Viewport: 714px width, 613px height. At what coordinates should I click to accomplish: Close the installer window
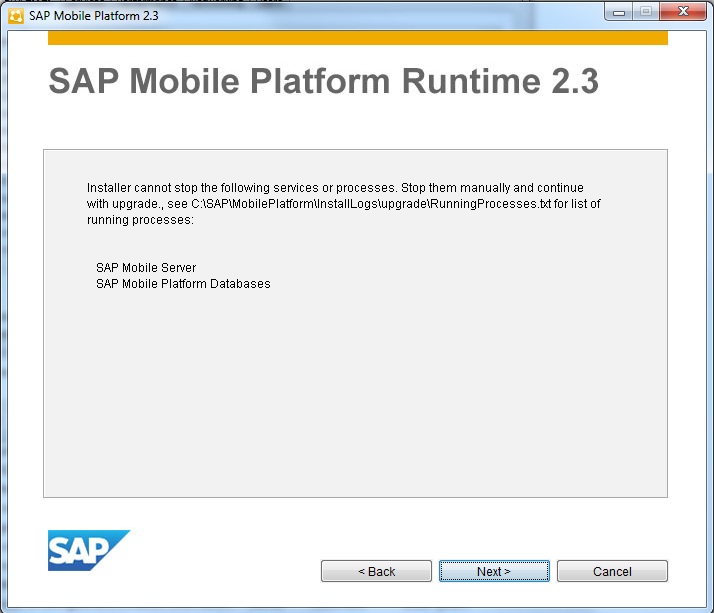[x=683, y=12]
